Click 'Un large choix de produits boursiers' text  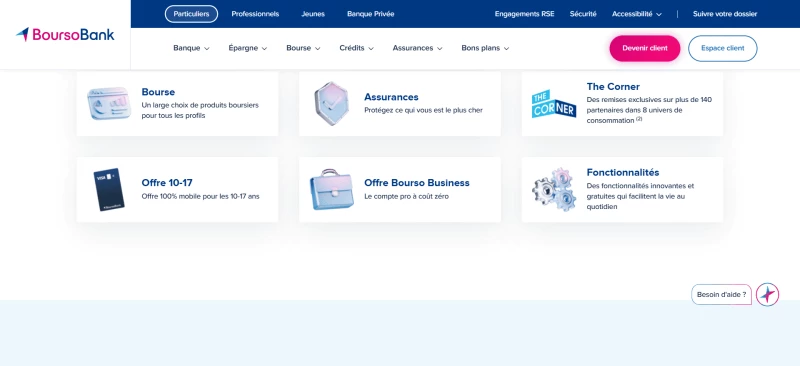(200, 105)
